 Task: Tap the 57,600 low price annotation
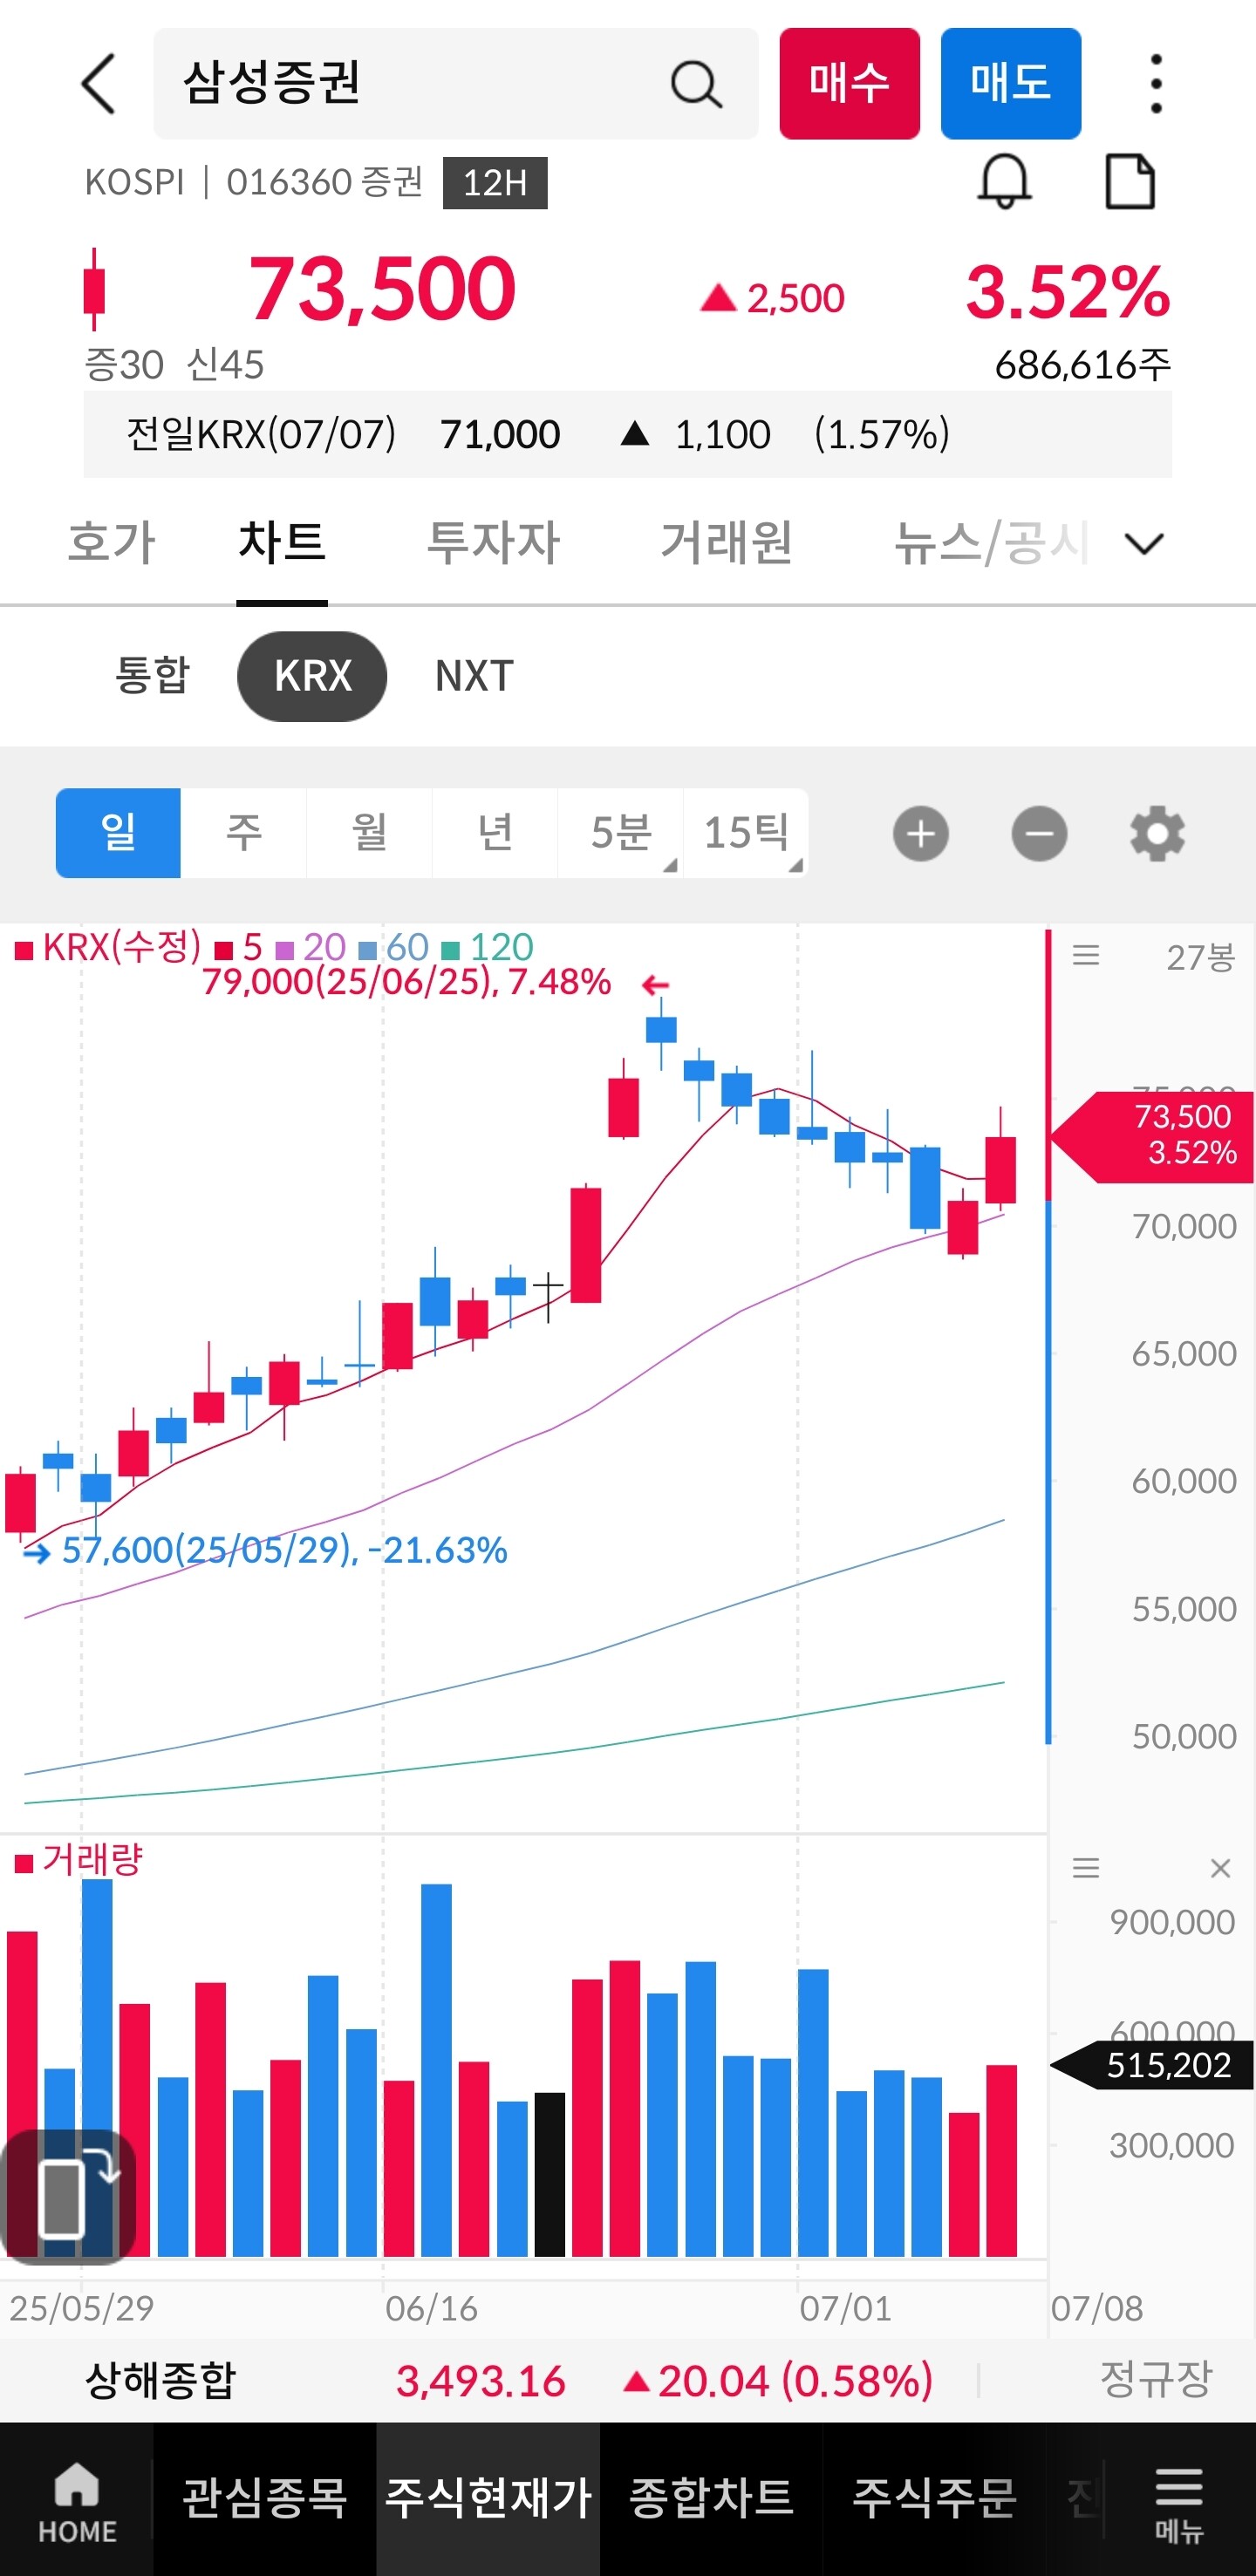click(x=284, y=1550)
